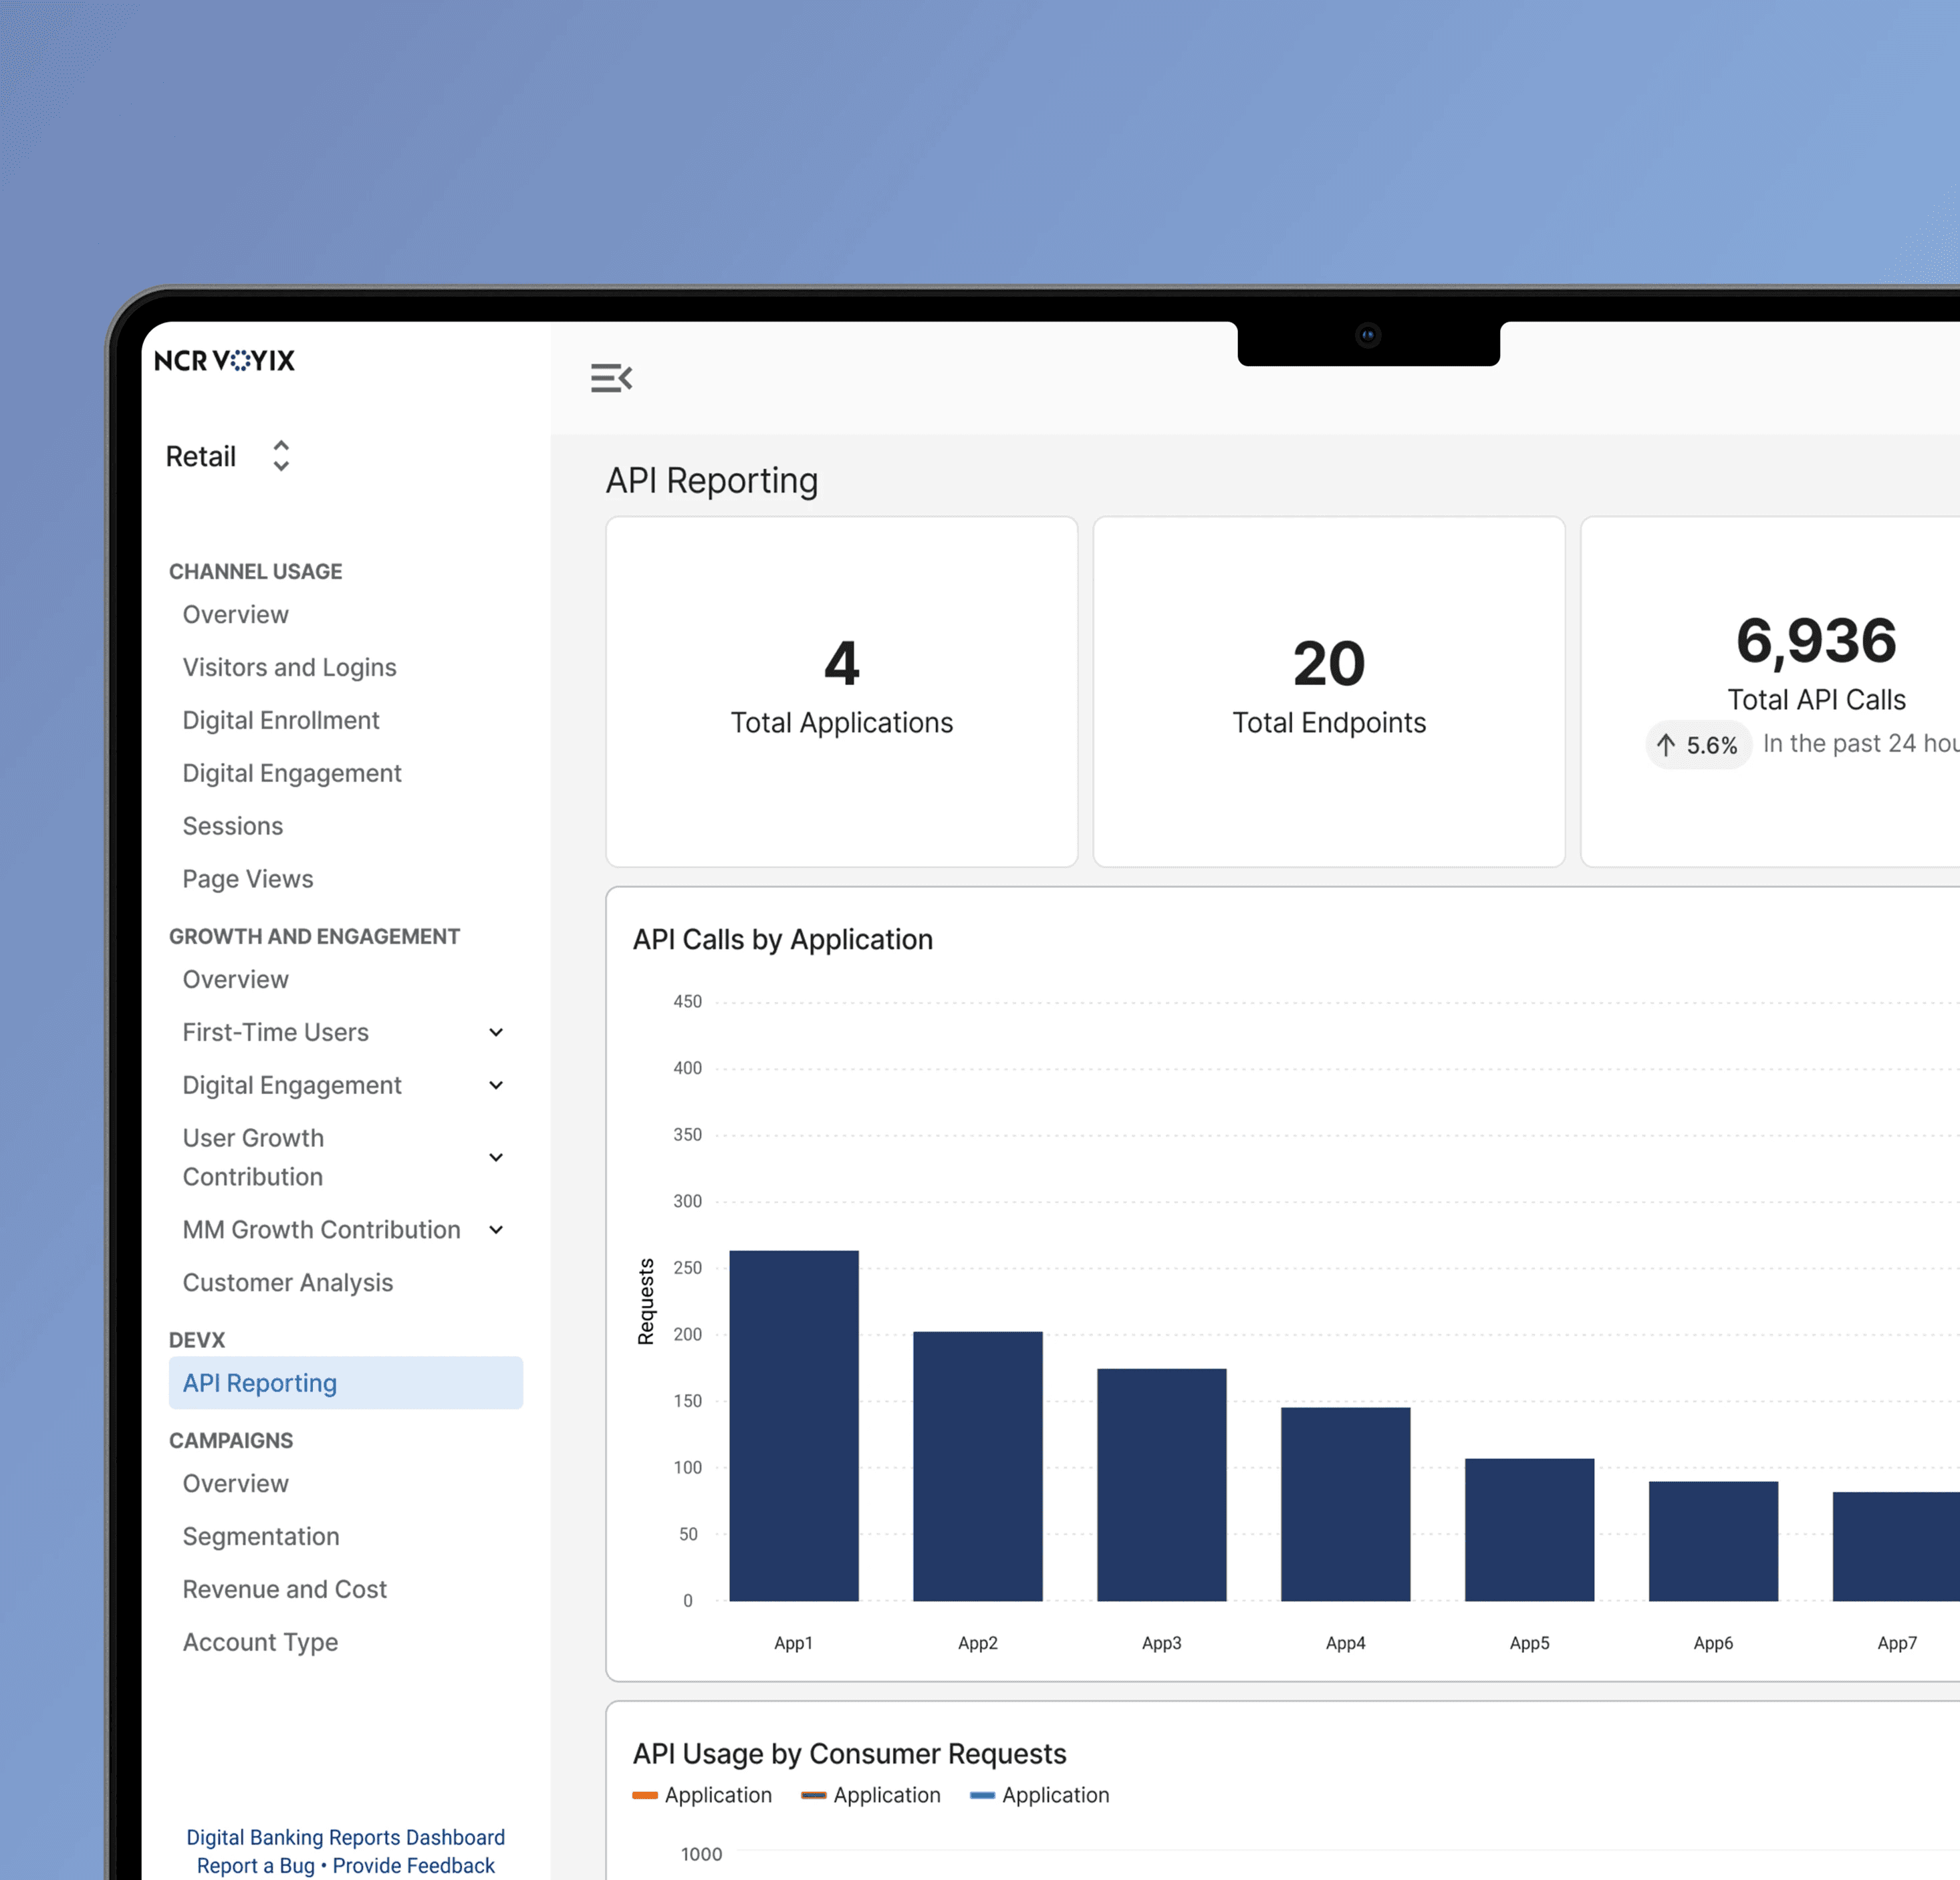The width and height of the screenshot is (1960, 1880).
Task: Open Growth and Engagement Overview
Action: point(235,979)
